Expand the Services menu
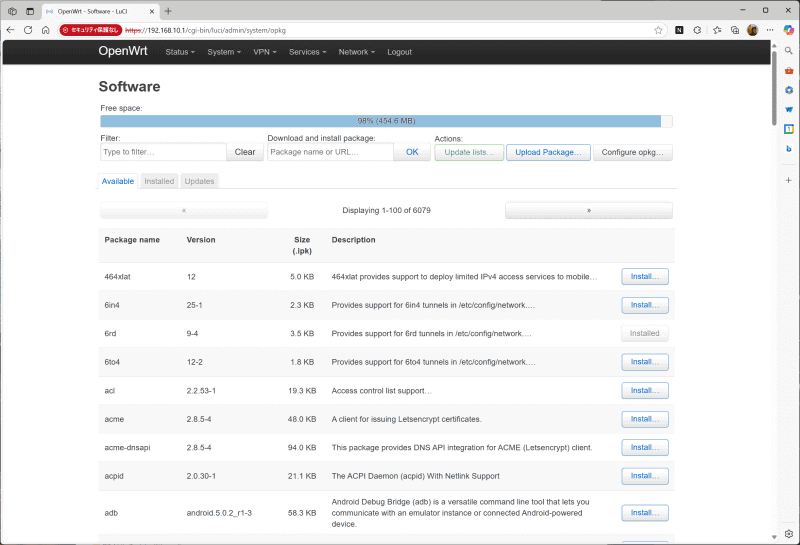This screenshot has width=800, height=545. tap(307, 52)
